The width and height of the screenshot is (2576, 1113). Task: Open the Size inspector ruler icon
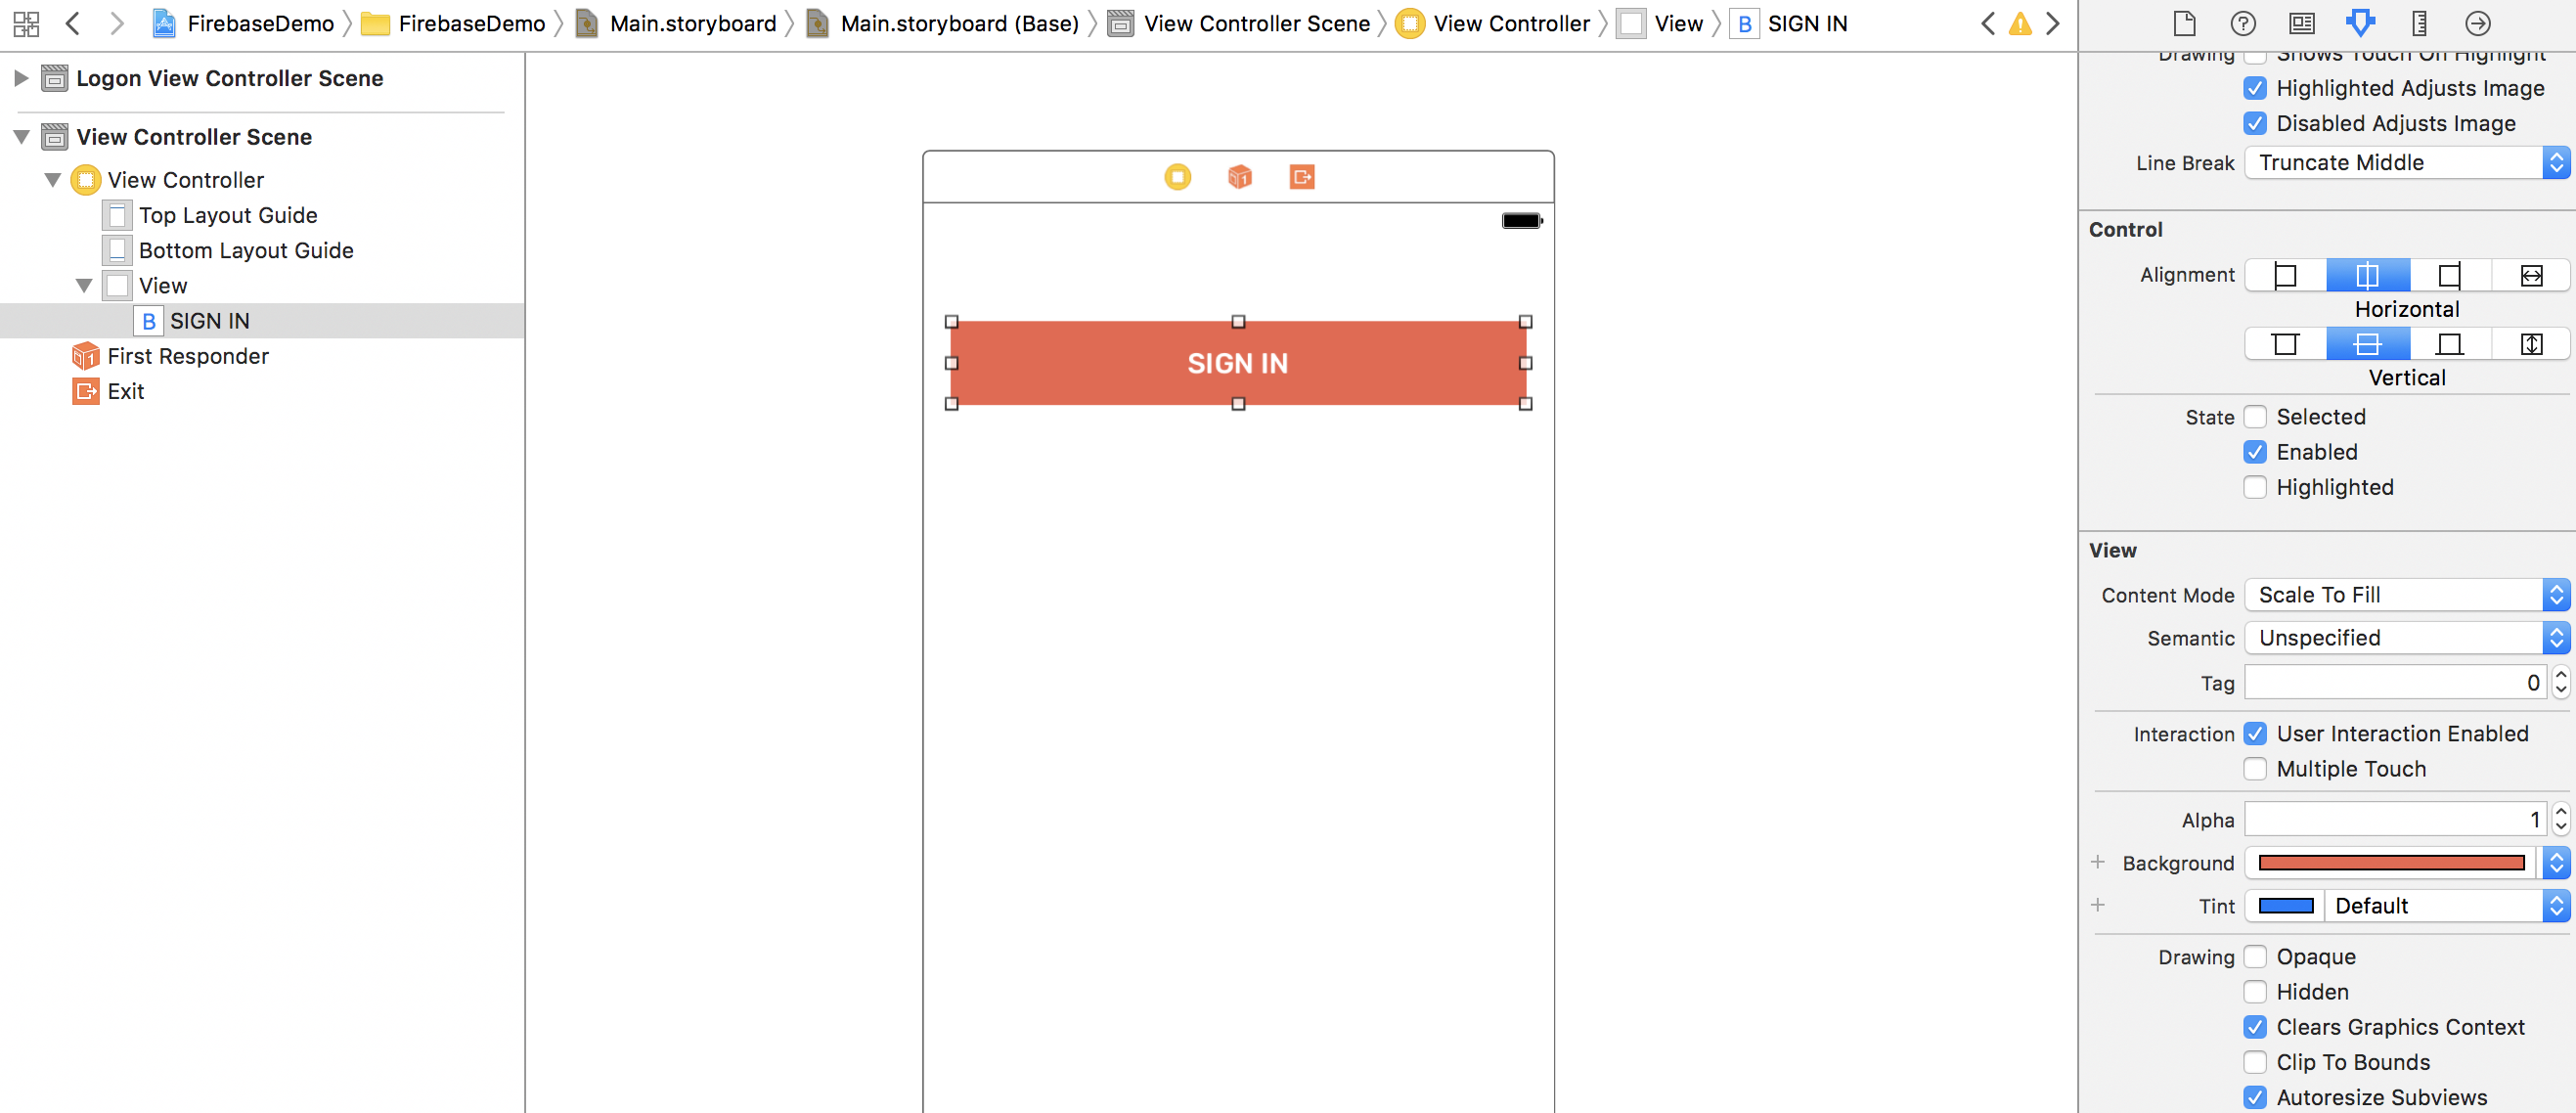click(x=2419, y=23)
